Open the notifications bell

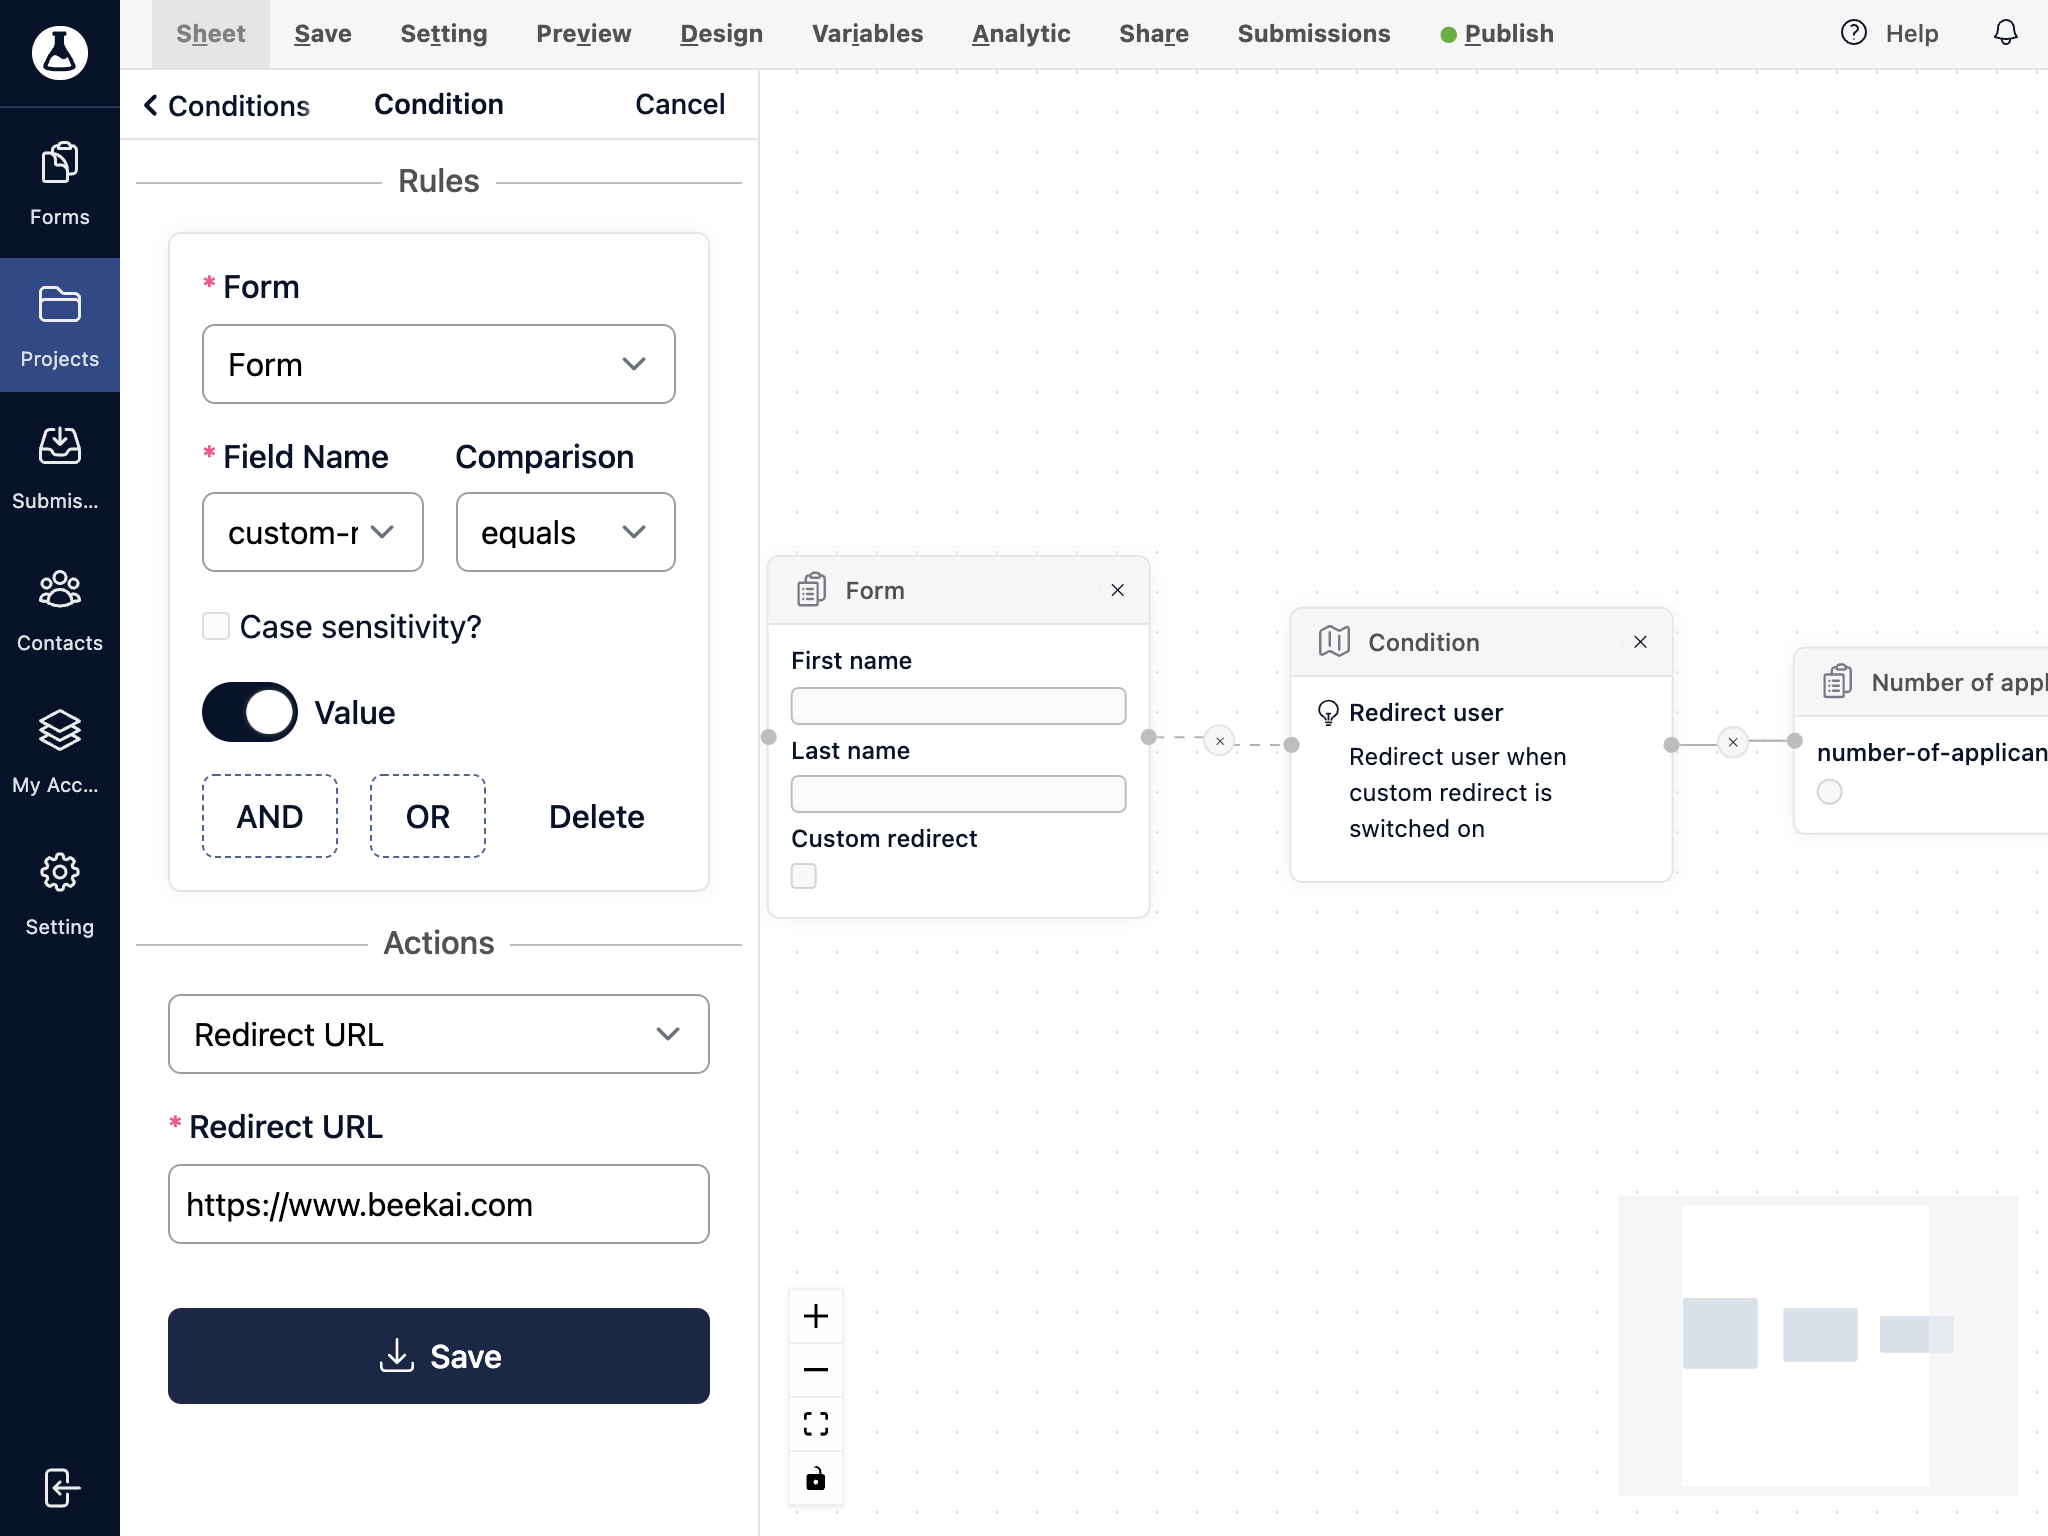(2005, 33)
